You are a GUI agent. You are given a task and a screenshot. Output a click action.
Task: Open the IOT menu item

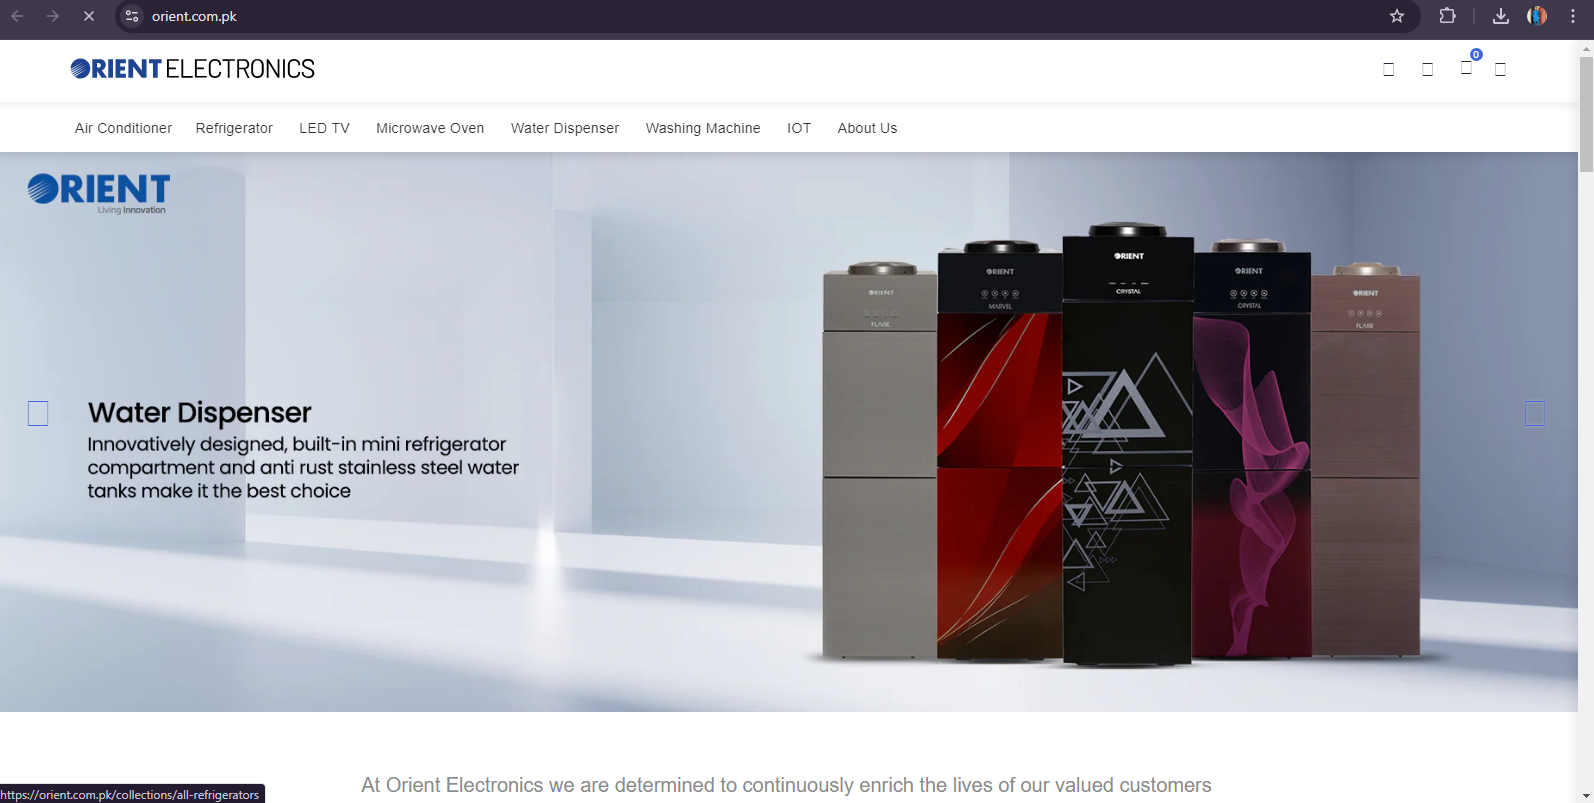tap(799, 128)
